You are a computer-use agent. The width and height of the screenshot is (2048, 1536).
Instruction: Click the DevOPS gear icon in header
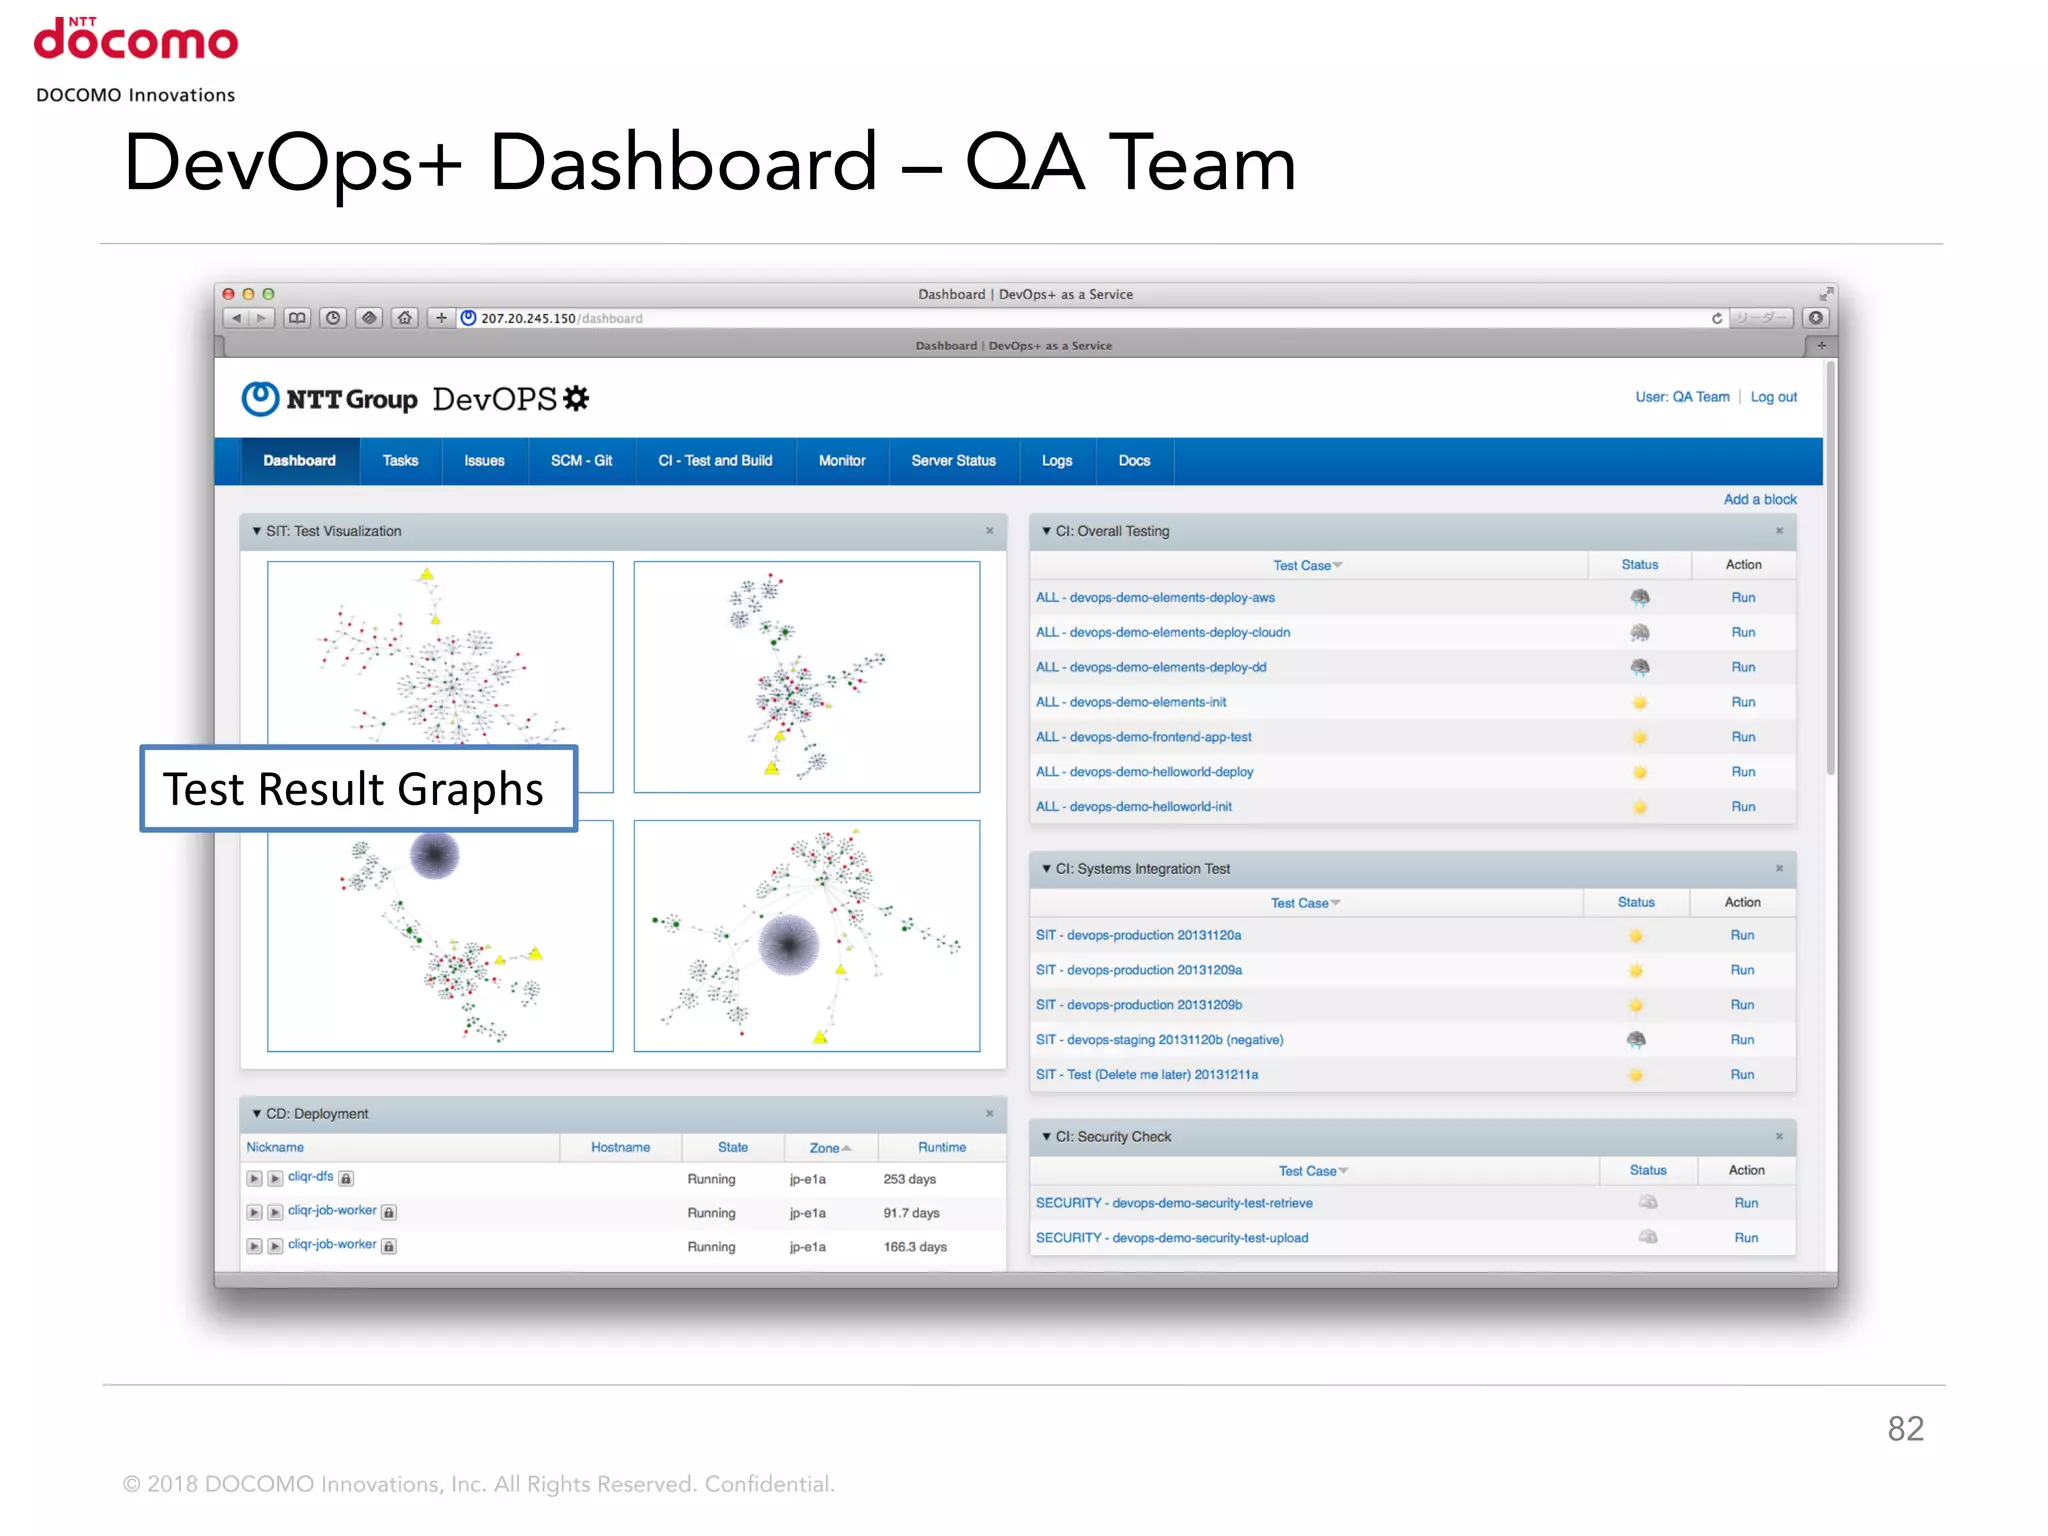[576, 399]
